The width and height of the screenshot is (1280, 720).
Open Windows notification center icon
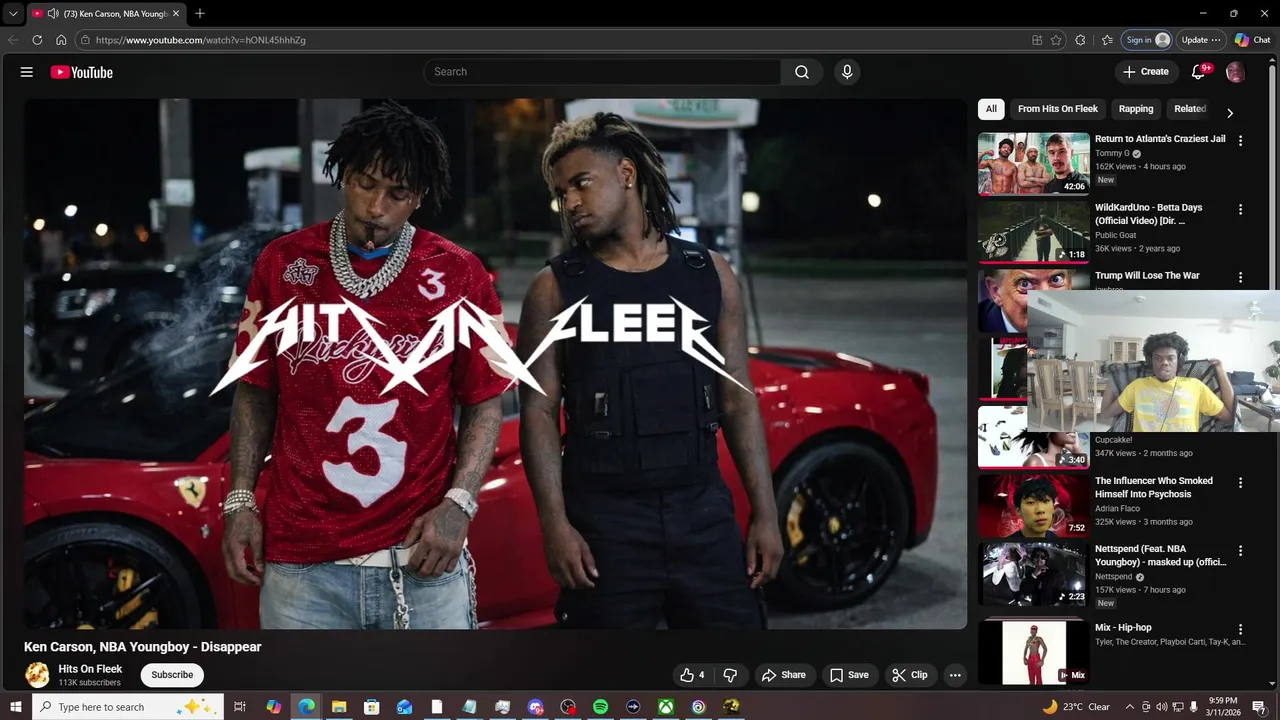[1260, 707]
